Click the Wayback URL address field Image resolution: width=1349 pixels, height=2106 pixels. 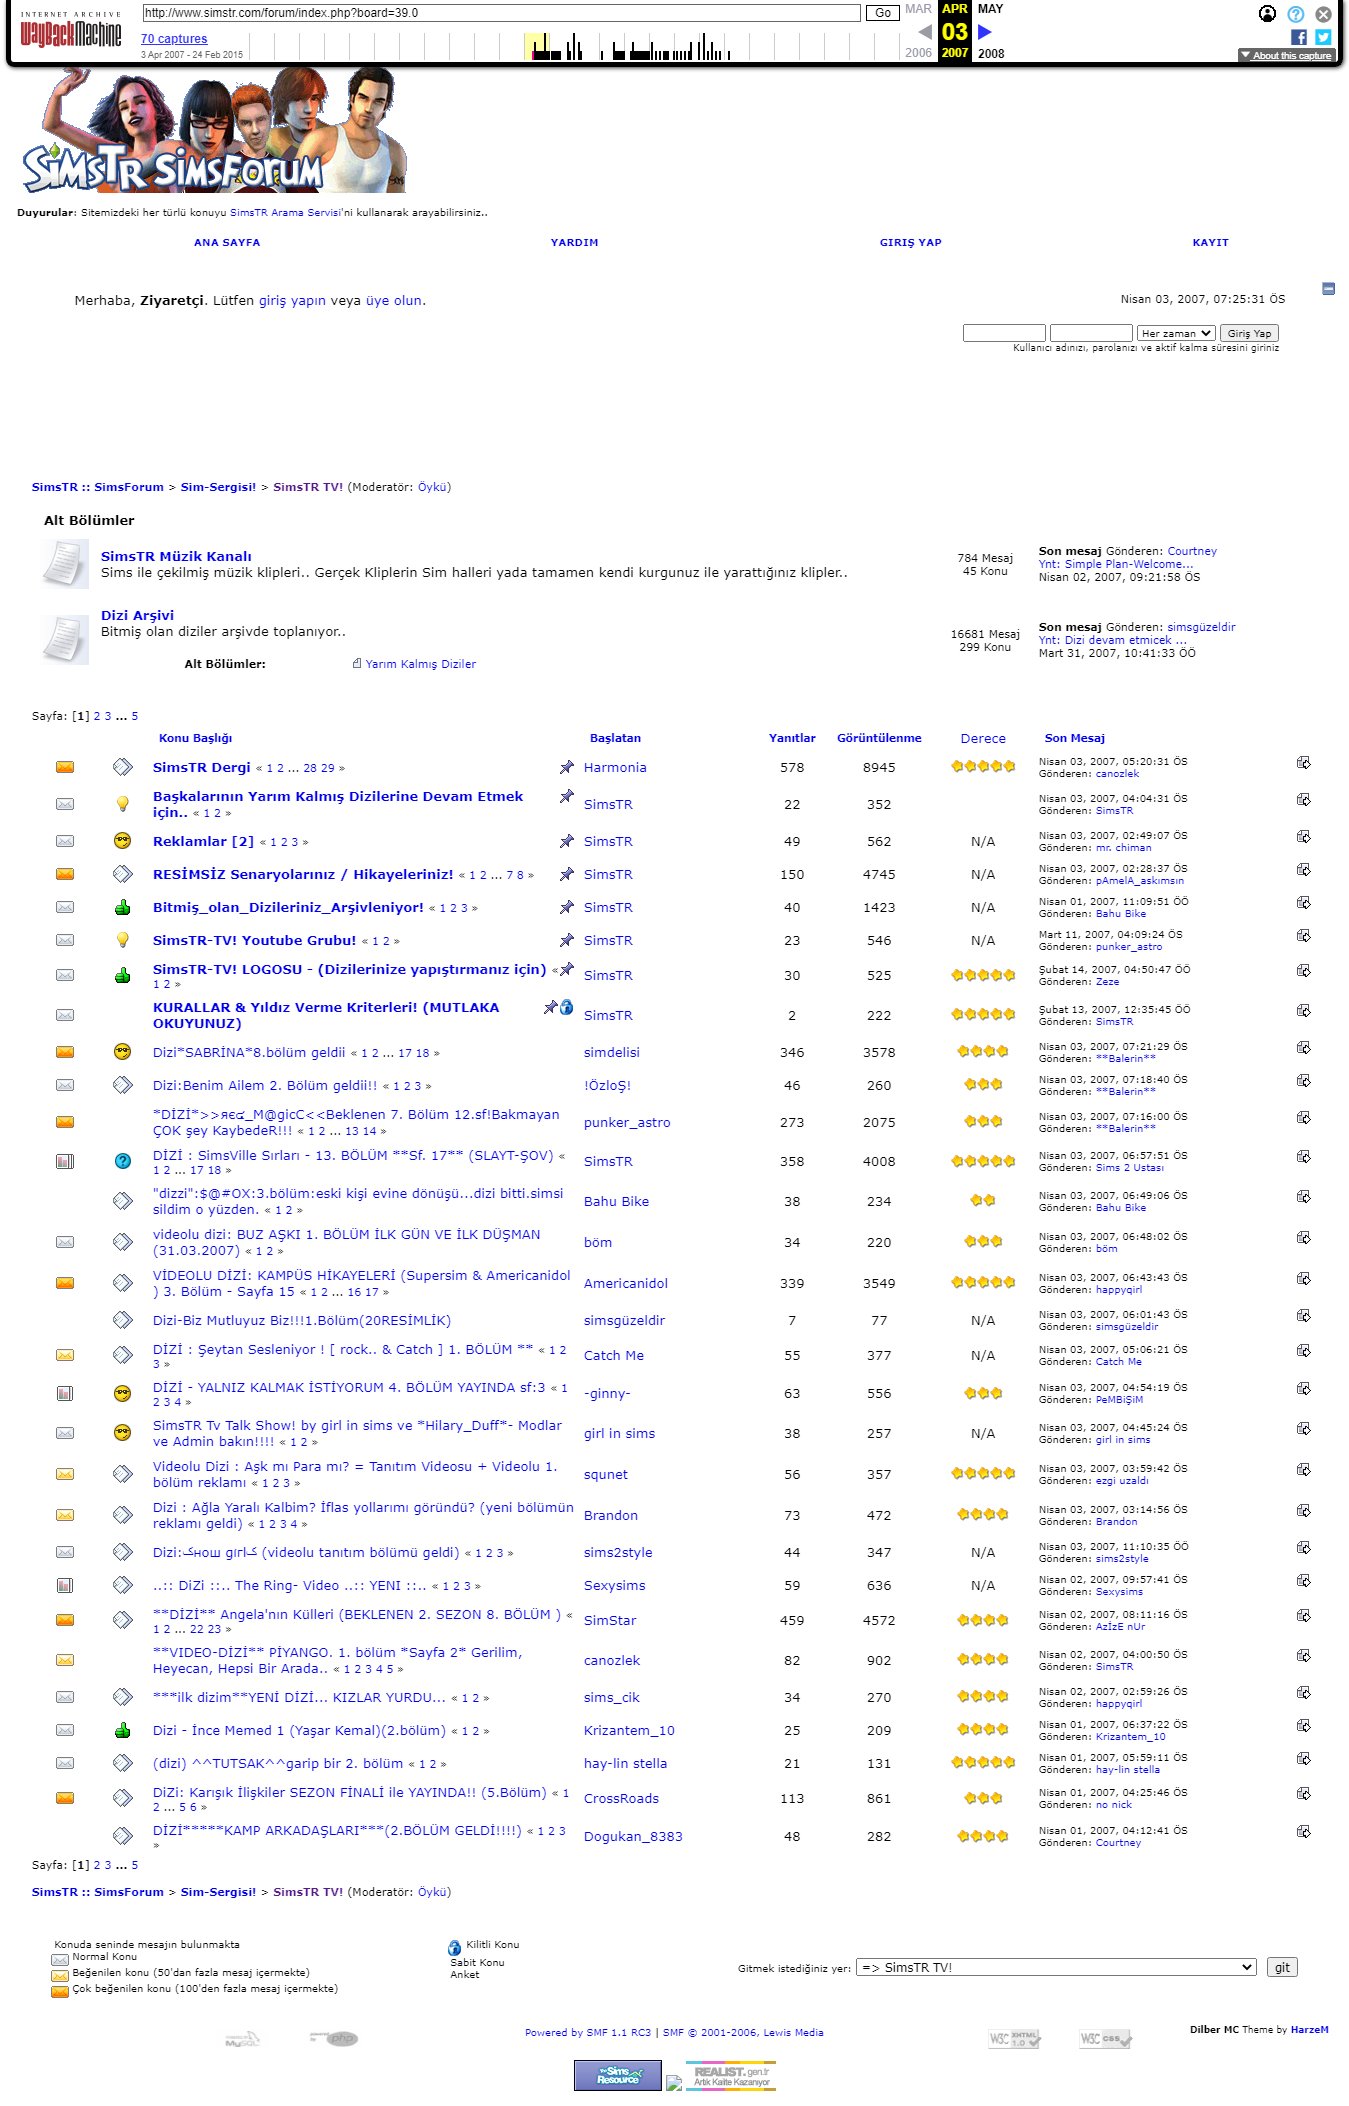[x=501, y=13]
